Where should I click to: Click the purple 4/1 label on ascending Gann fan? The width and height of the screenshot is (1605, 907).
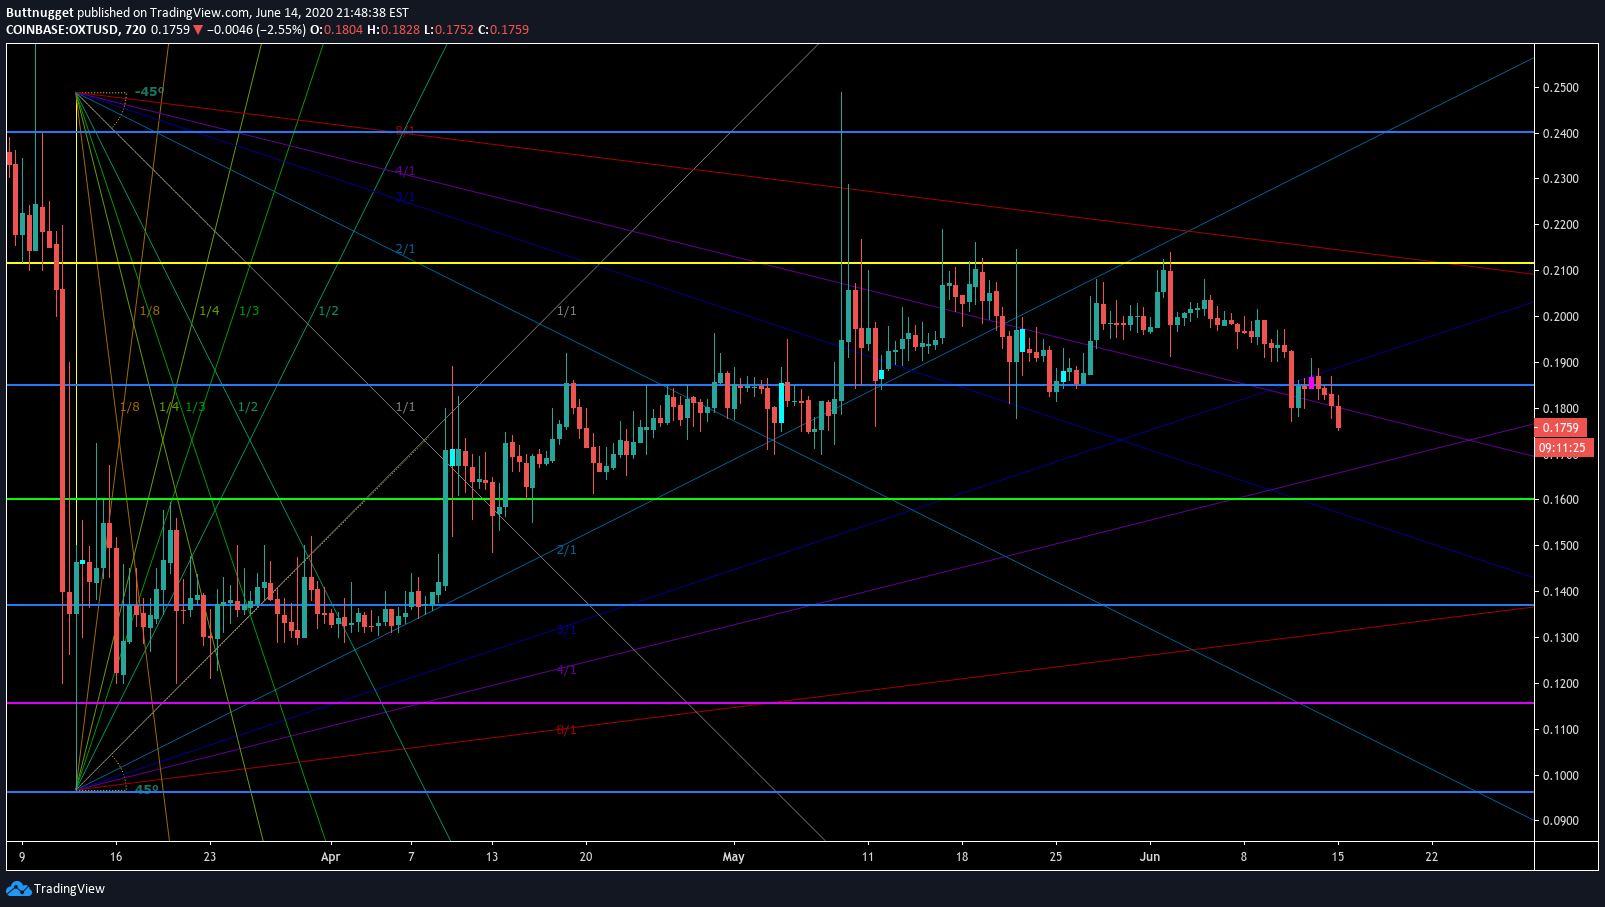point(566,670)
